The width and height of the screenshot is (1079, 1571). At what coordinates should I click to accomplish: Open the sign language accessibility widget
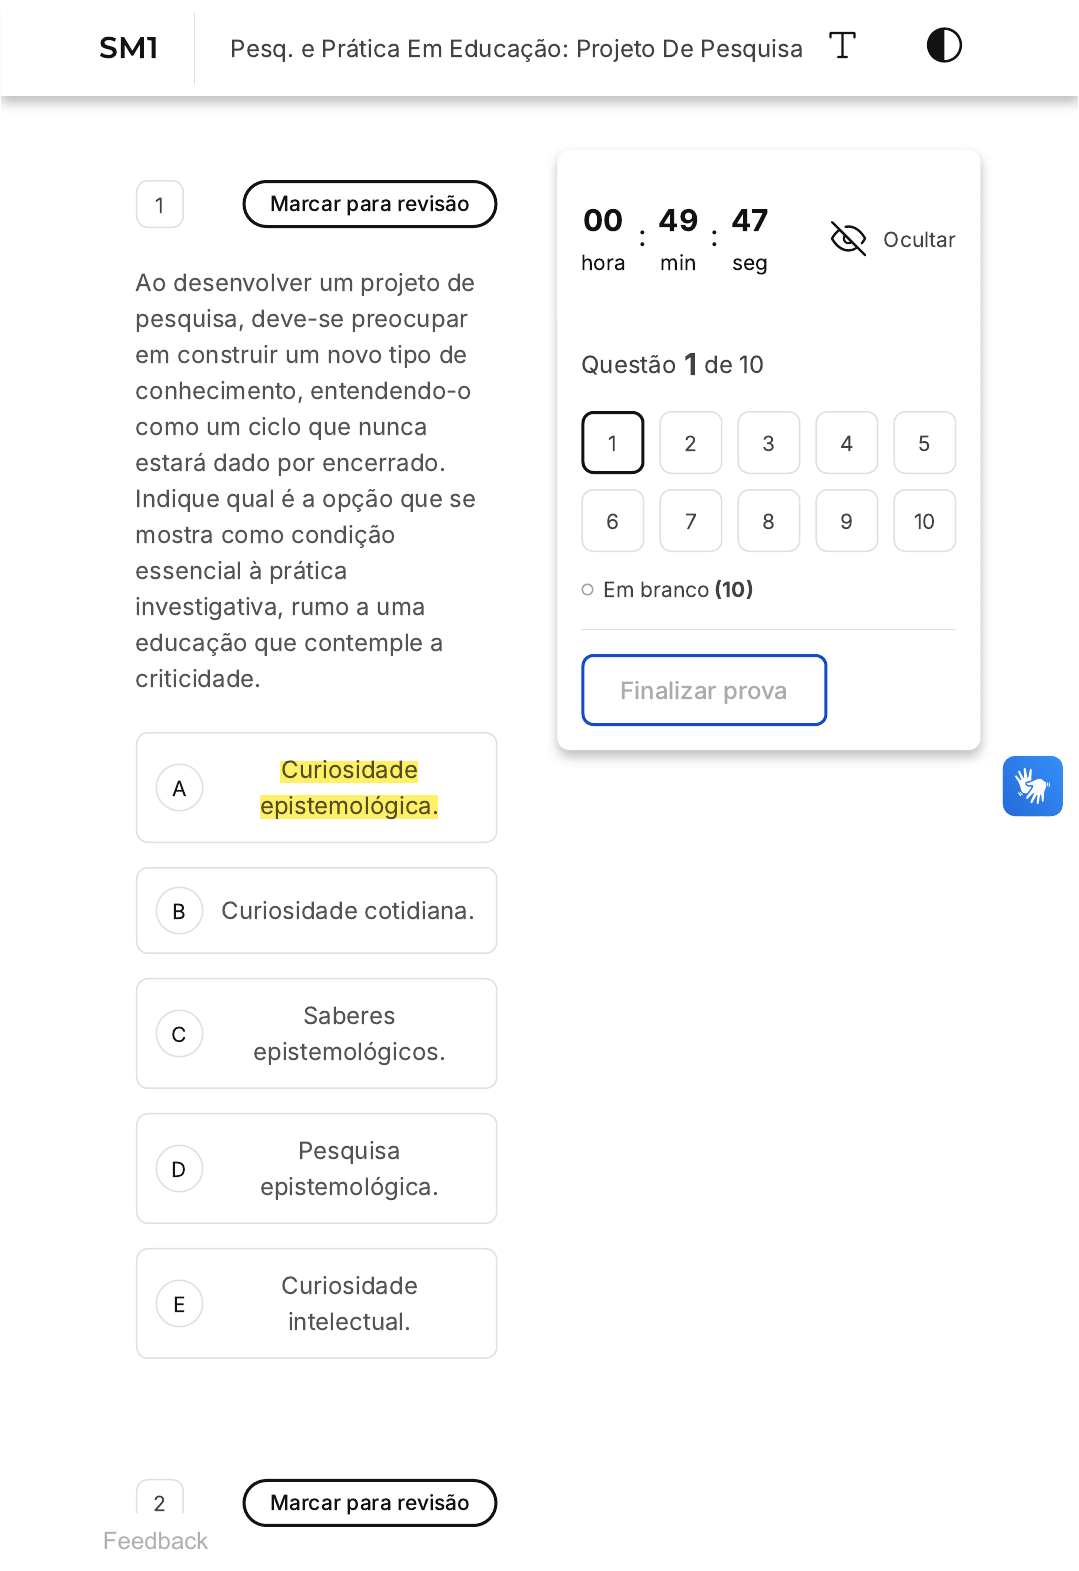click(1033, 786)
